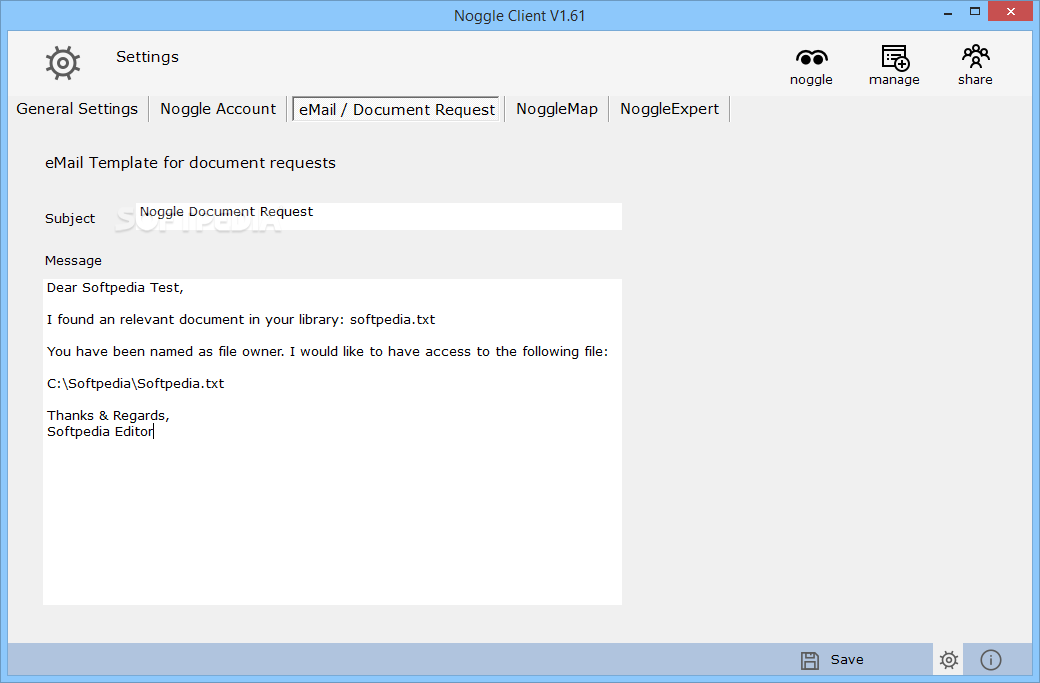1040x683 pixels.
Task: Click the line mentioning softpedia.txt library document
Action: click(241, 320)
